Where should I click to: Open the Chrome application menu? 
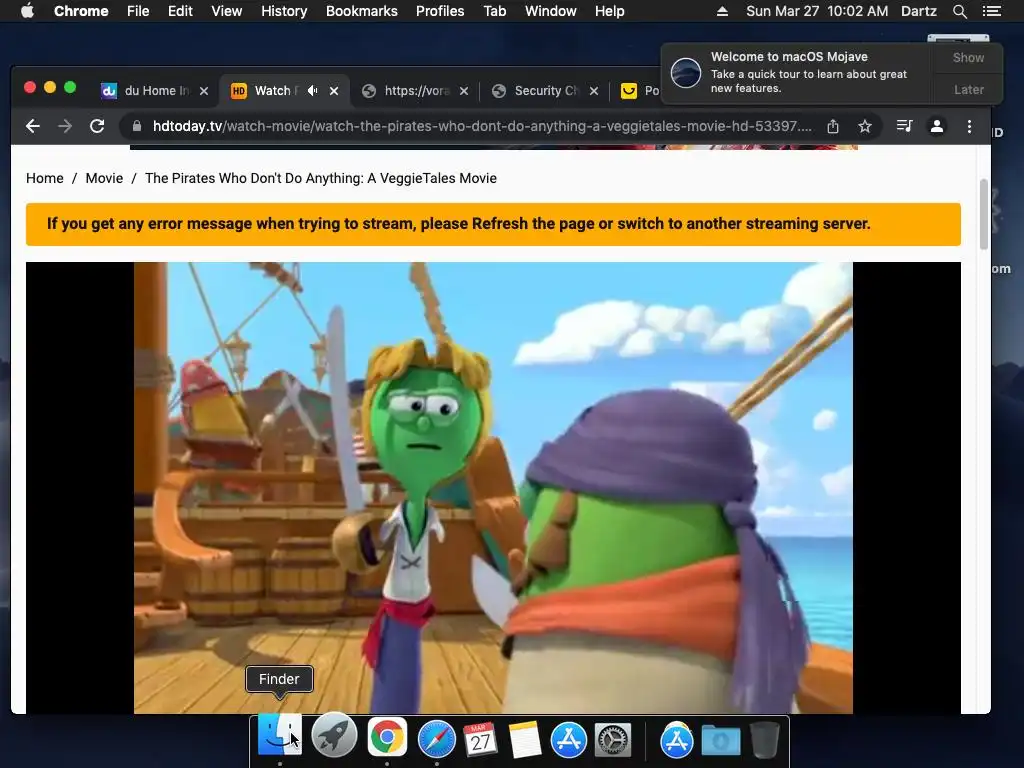click(x=81, y=11)
